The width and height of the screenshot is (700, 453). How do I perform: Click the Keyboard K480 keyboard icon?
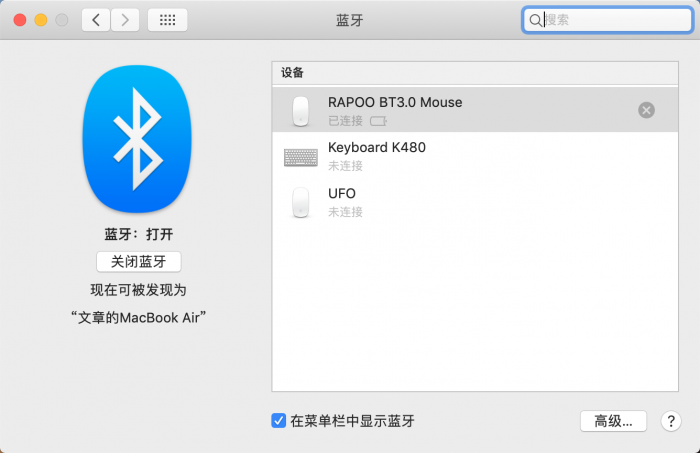tap(300, 157)
